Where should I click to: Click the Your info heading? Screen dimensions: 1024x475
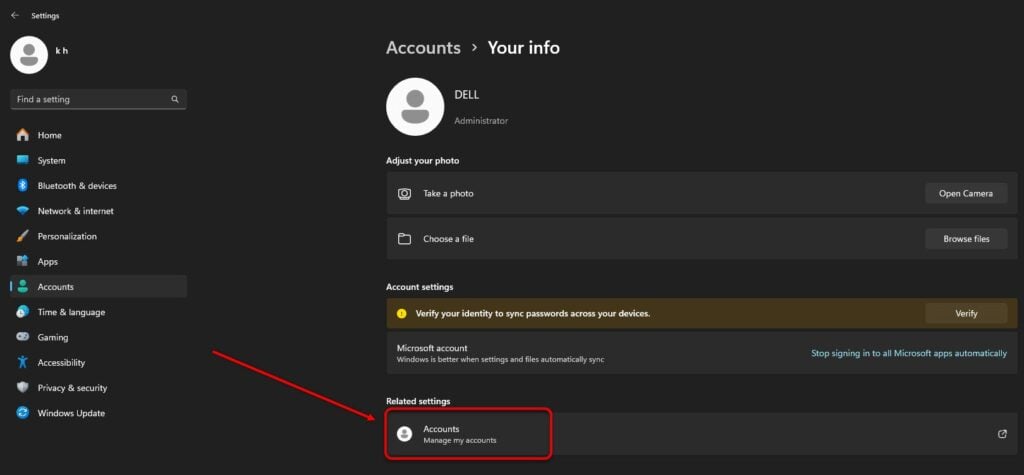point(524,48)
